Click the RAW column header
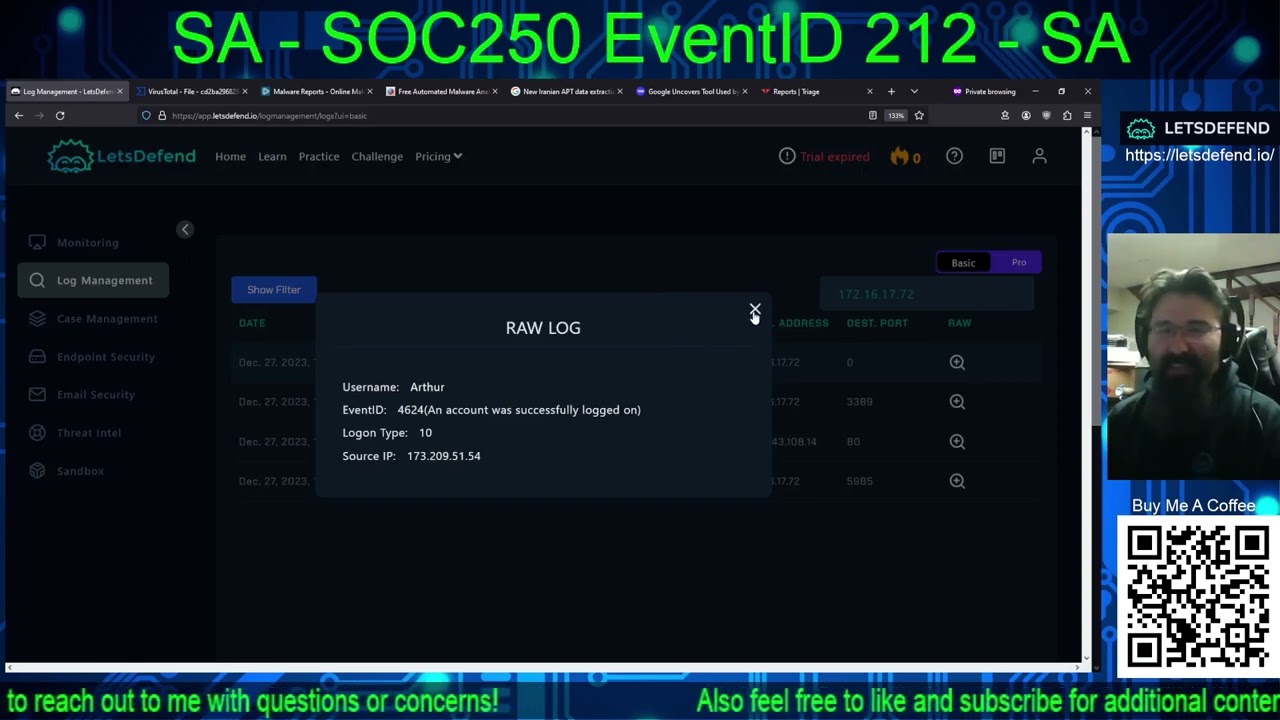Screen dimensions: 1280x720 pyautogui.click(x=959, y=323)
